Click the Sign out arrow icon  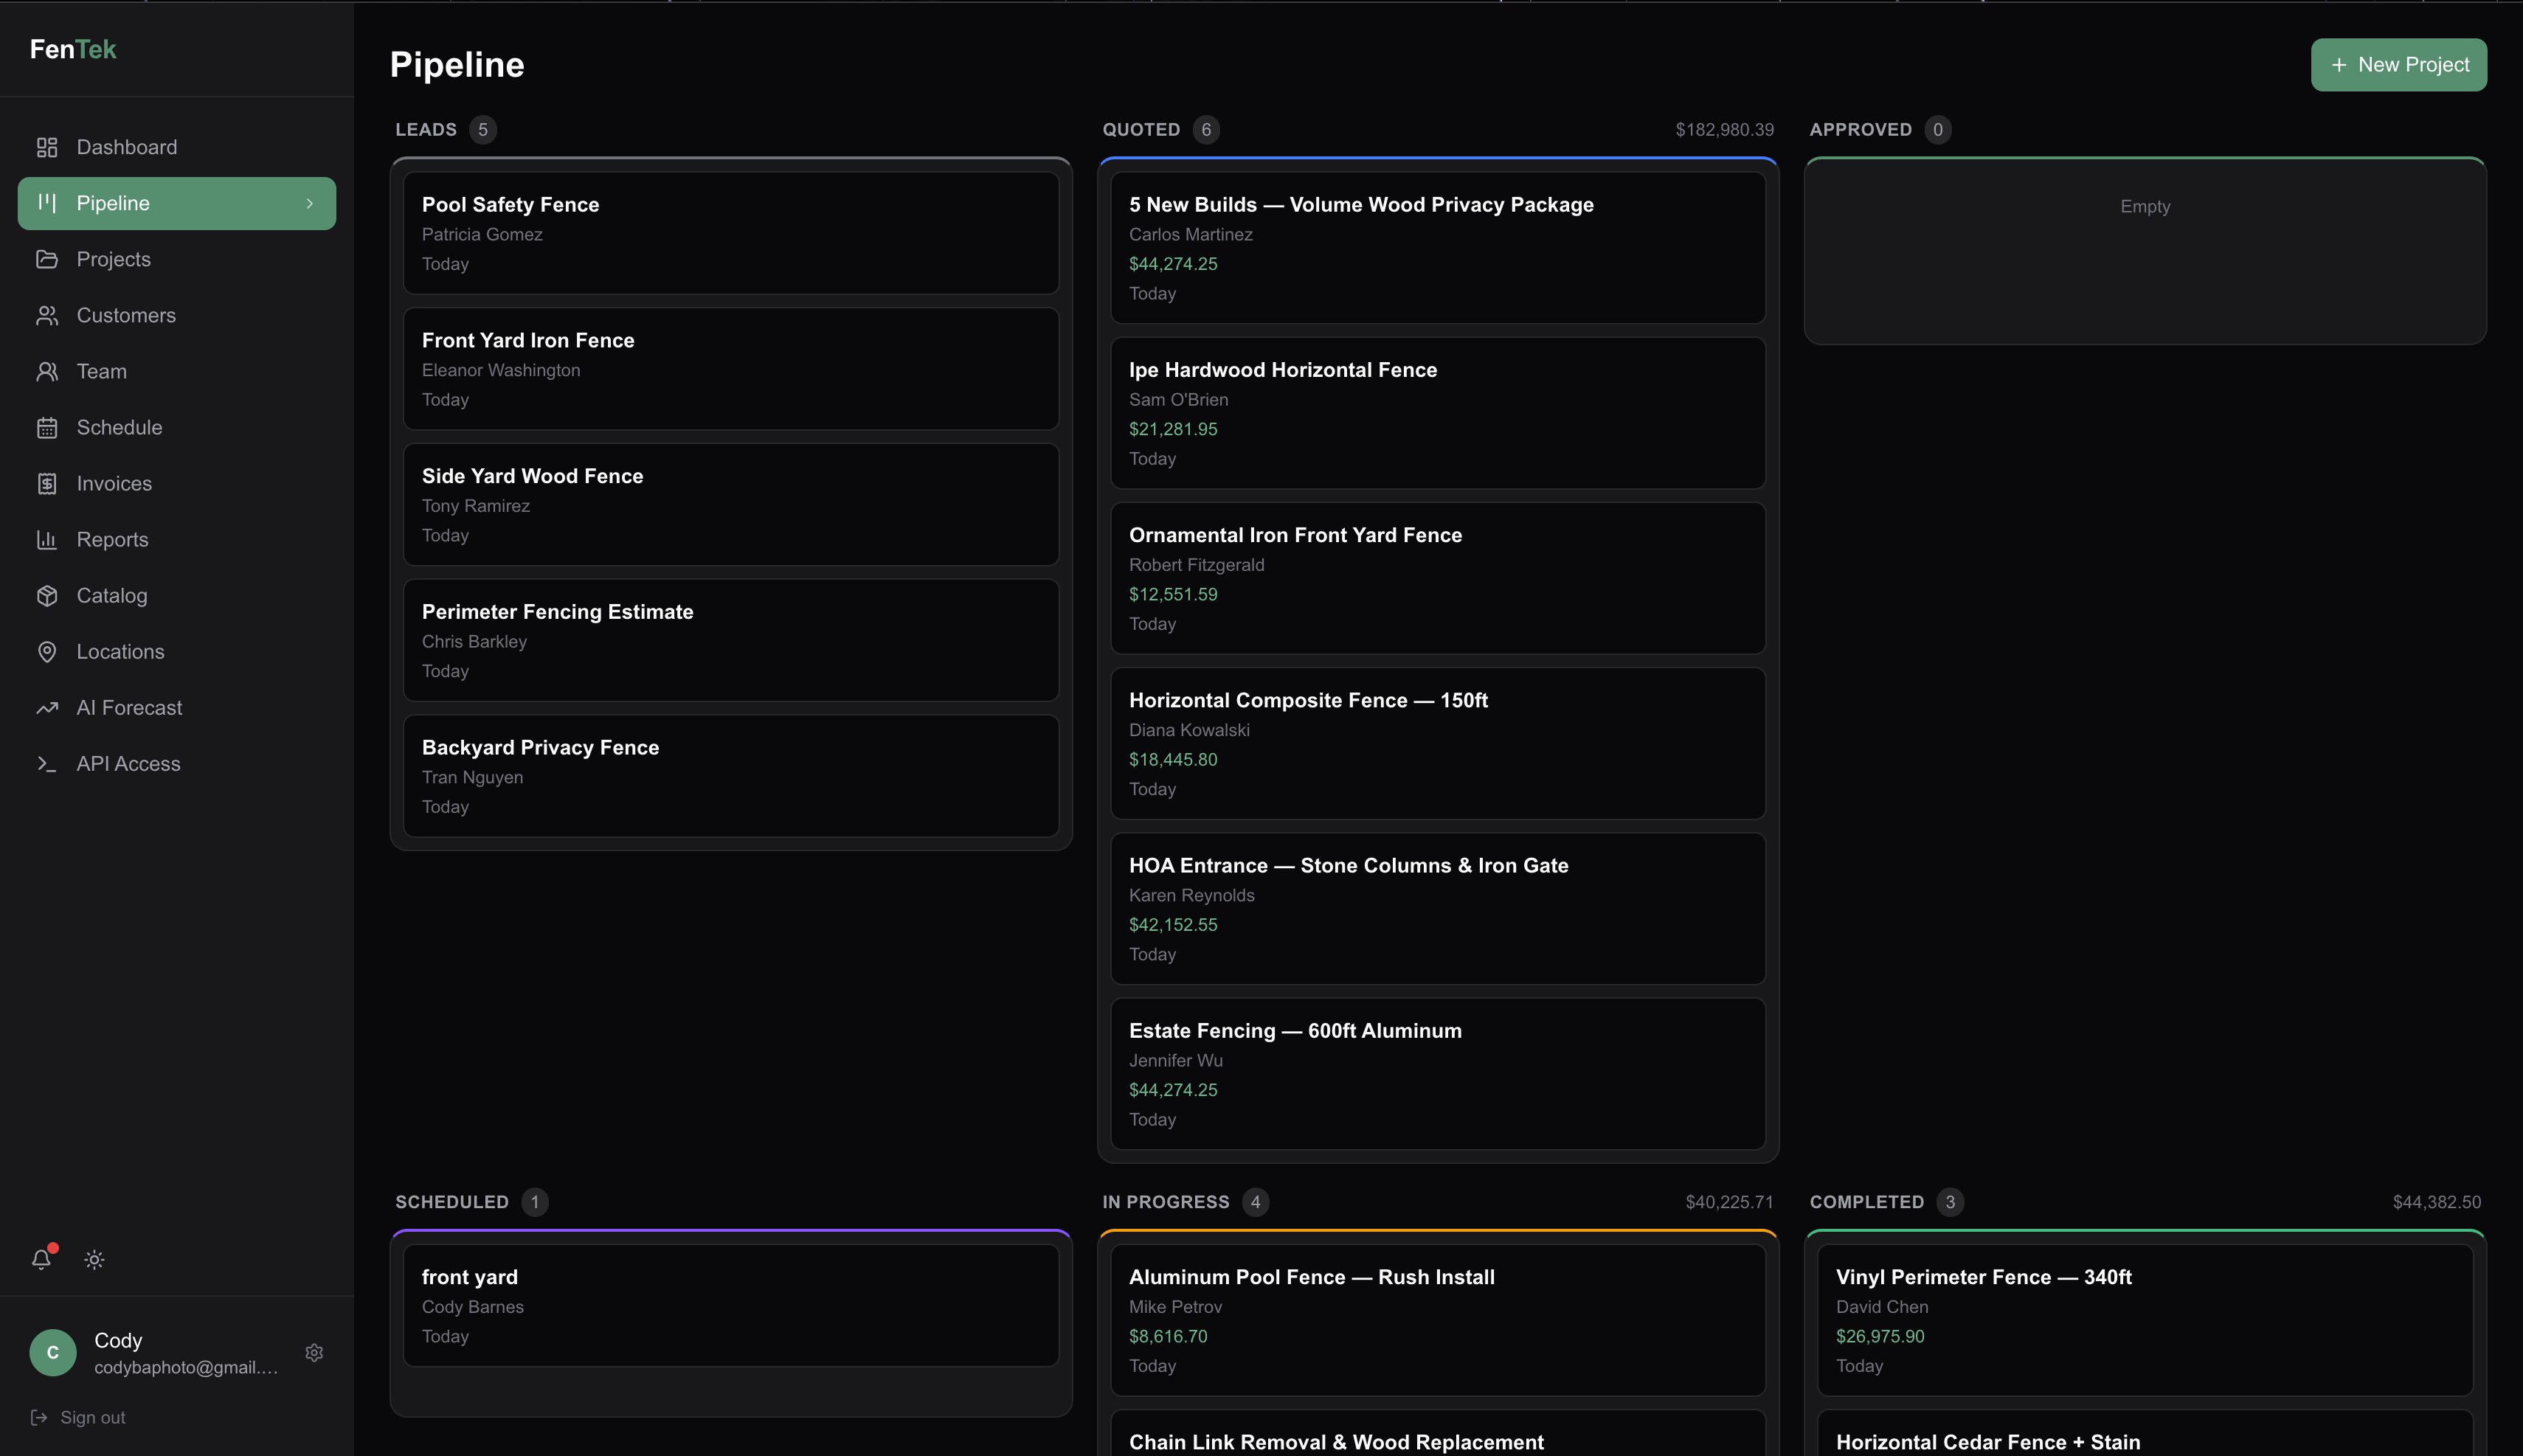(x=39, y=1417)
